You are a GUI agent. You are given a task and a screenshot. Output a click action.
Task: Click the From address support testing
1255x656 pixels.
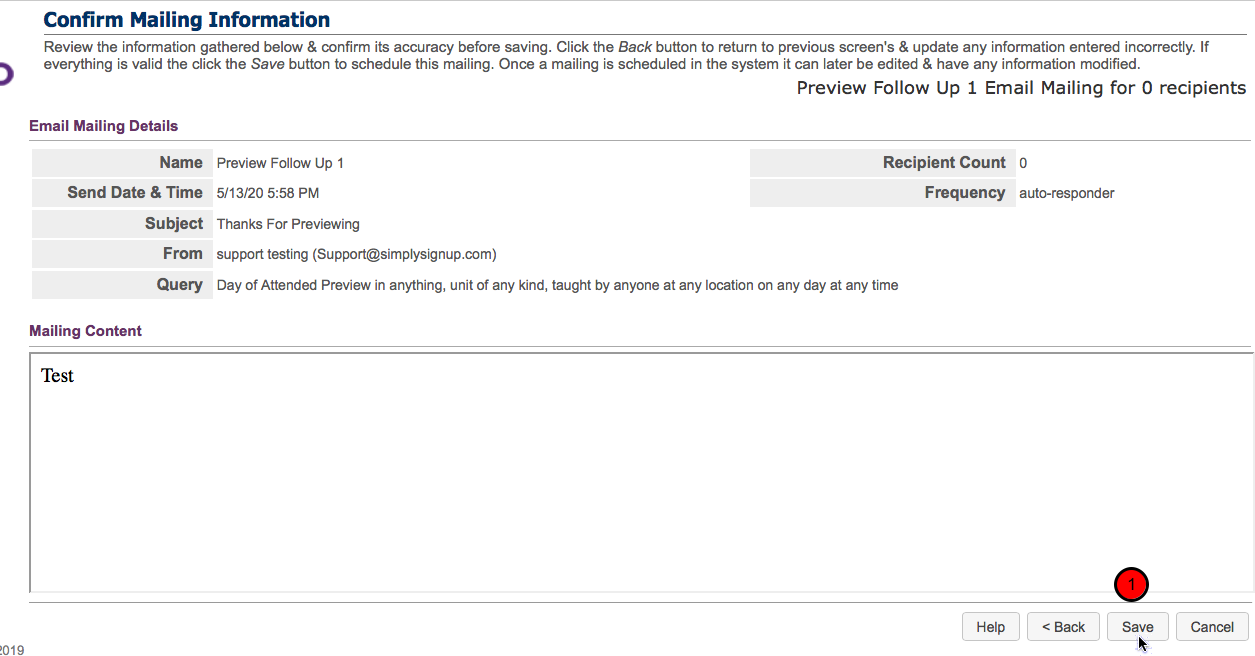point(356,254)
